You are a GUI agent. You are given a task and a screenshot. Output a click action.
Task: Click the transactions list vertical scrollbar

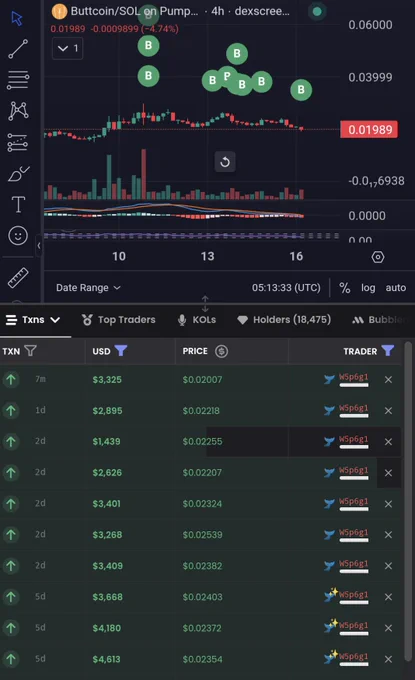click(408, 501)
